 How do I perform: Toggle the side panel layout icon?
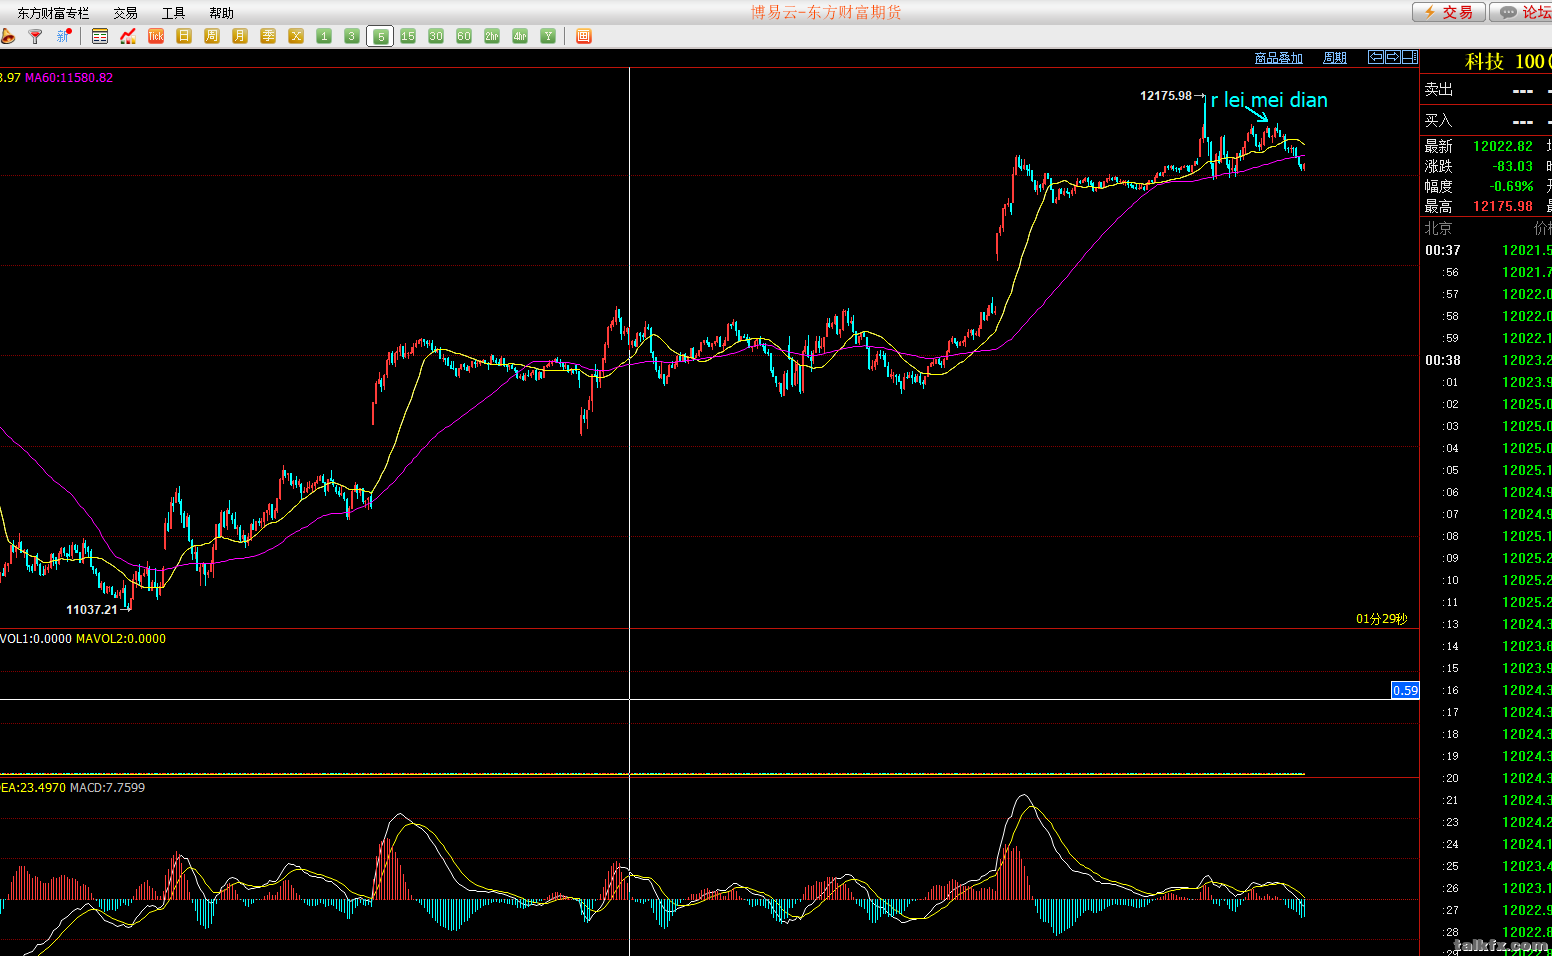pos(1410,57)
